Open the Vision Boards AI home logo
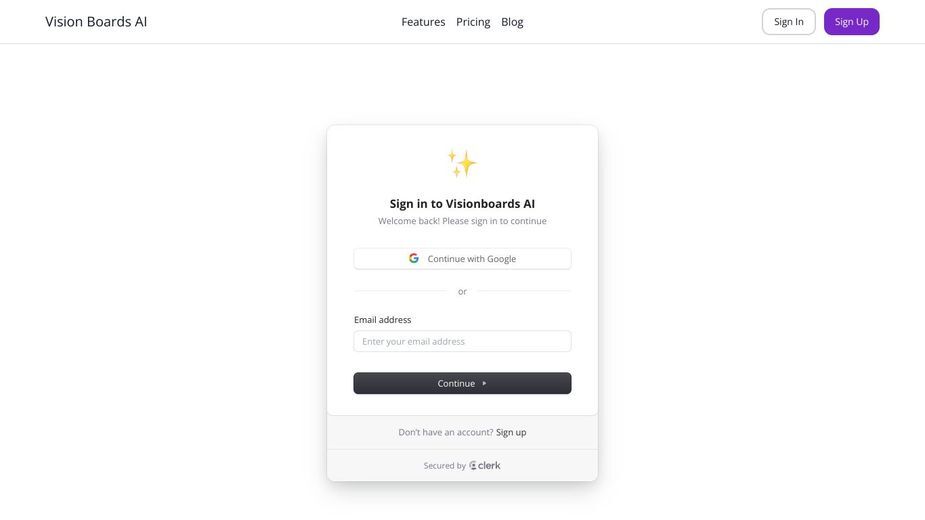 click(96, 22)
